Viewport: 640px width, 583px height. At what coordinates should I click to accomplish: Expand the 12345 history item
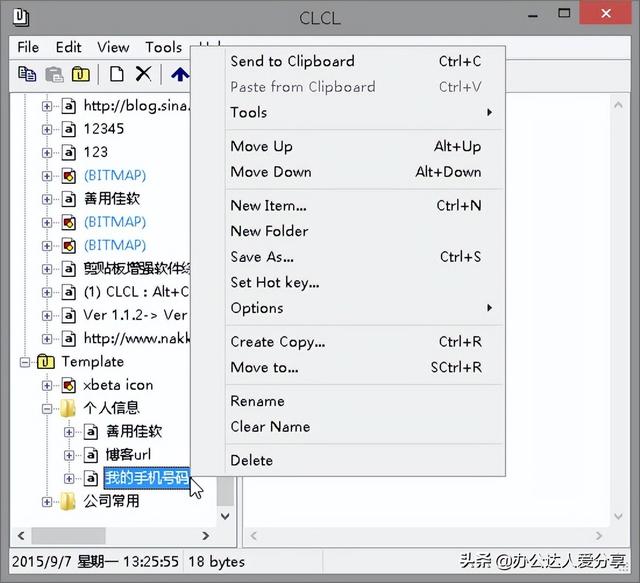pos(47,129)
